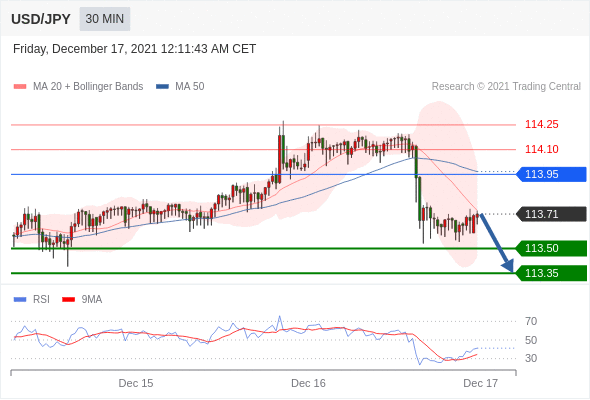Click the RSI blue legend swatch
Screen dimensions: 590x400
20,300
